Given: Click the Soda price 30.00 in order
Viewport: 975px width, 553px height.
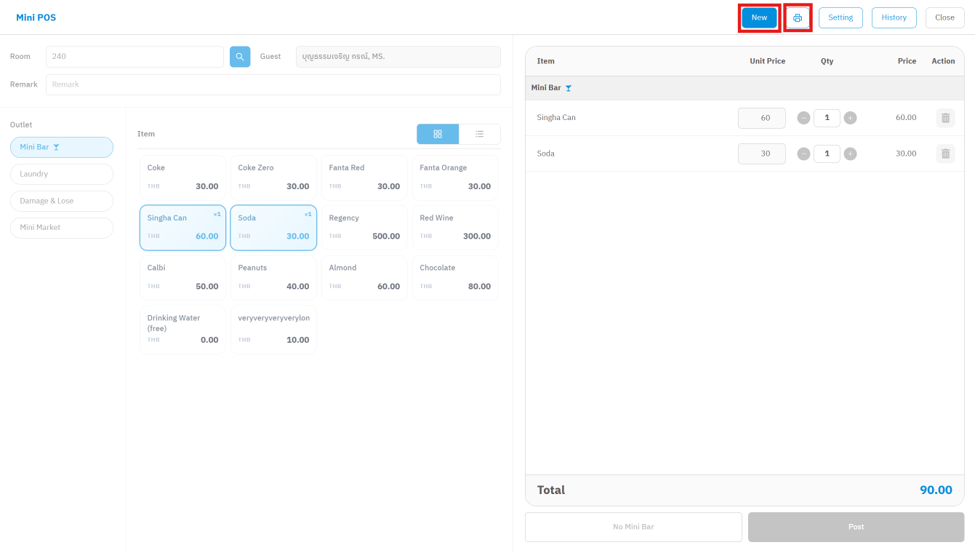Looking at the screenshot, I should click(x=906, y=154).
